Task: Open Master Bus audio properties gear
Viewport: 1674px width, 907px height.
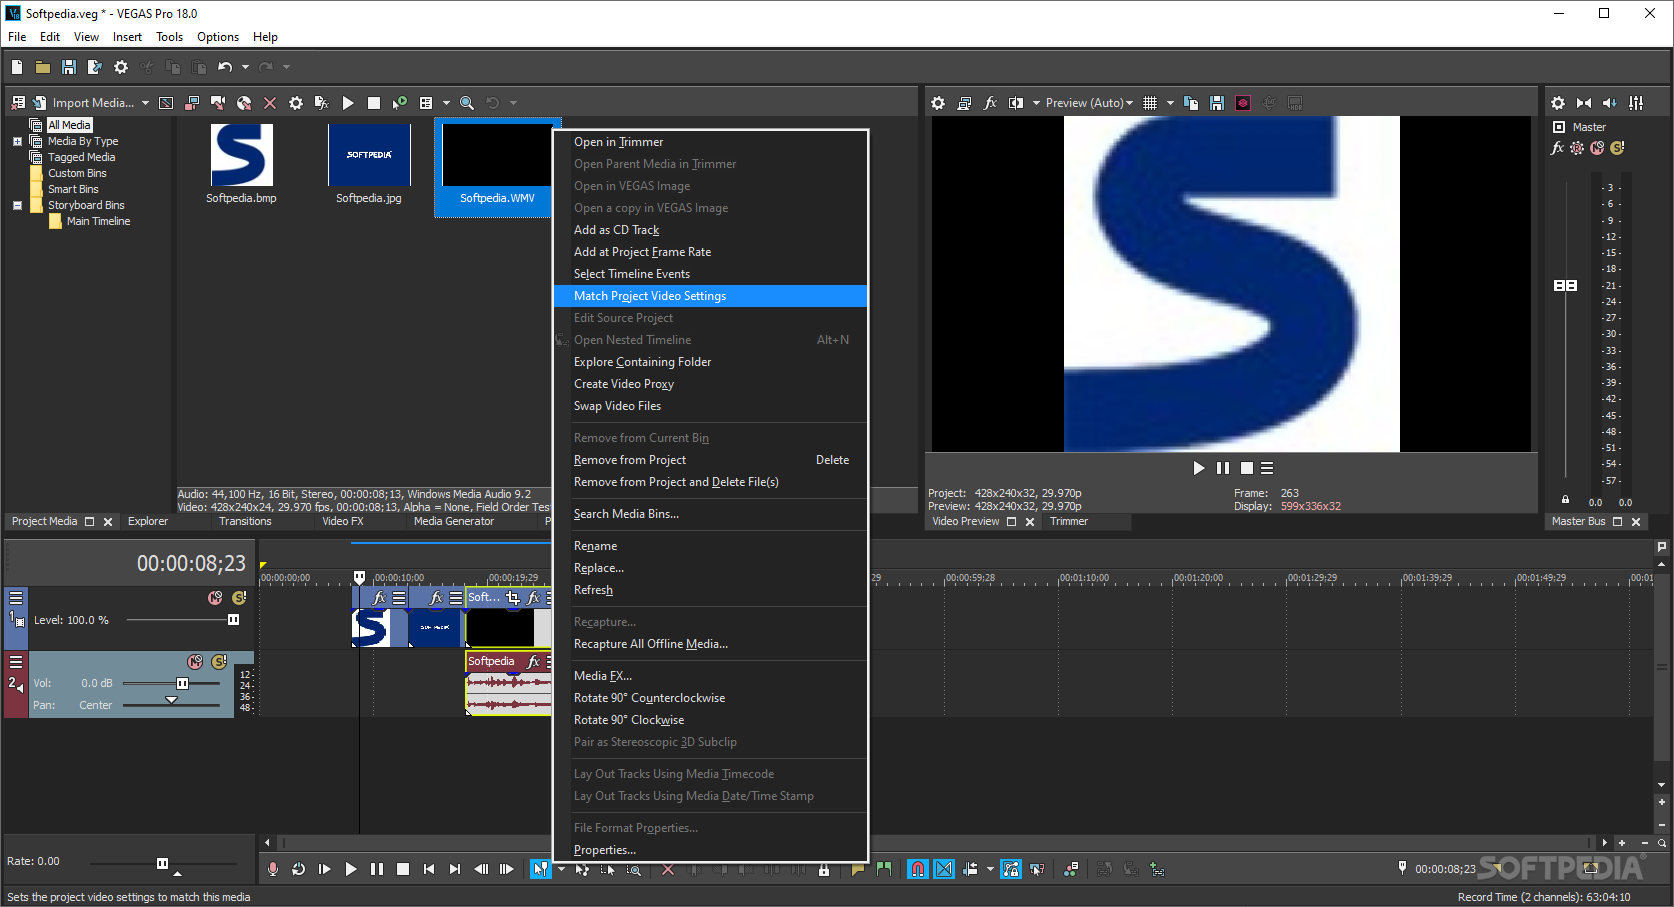Action: coord(1558,103)
